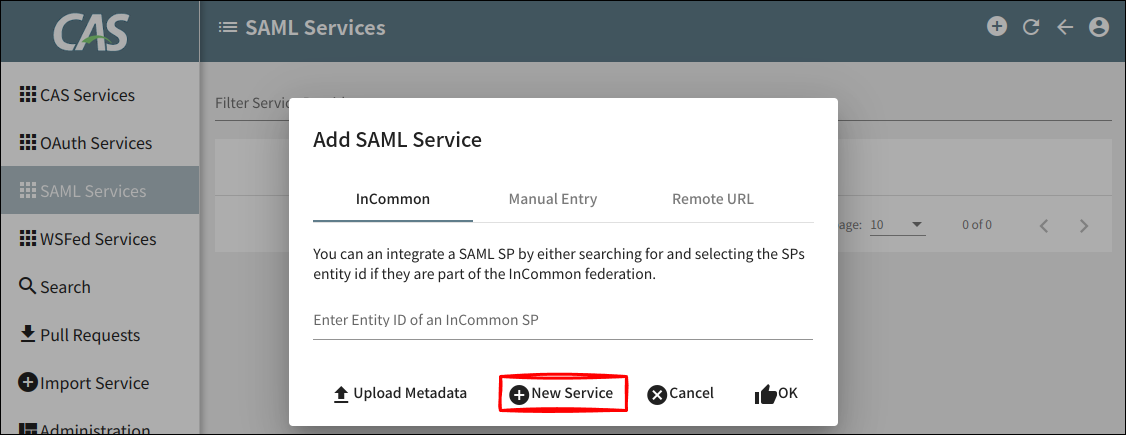This screenshot has width=1126, height=435.
Task: Open the user account profile icon
Action: point(1099,27)
